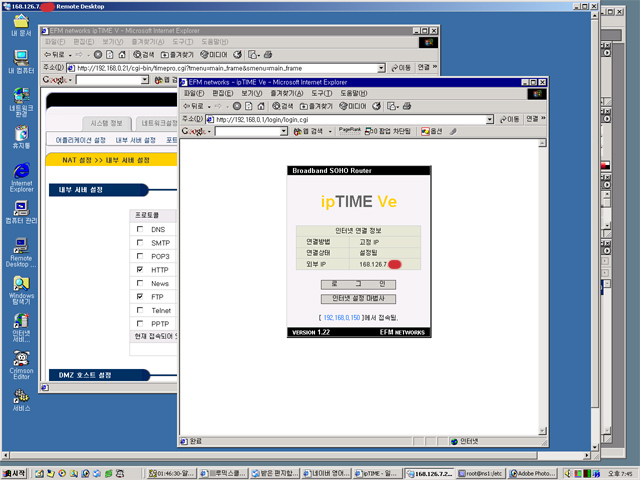Image resolution: width=640 pixels, height=480 pixels.
Task: Select System Info tab in back window
Action: tap(107, 123)
